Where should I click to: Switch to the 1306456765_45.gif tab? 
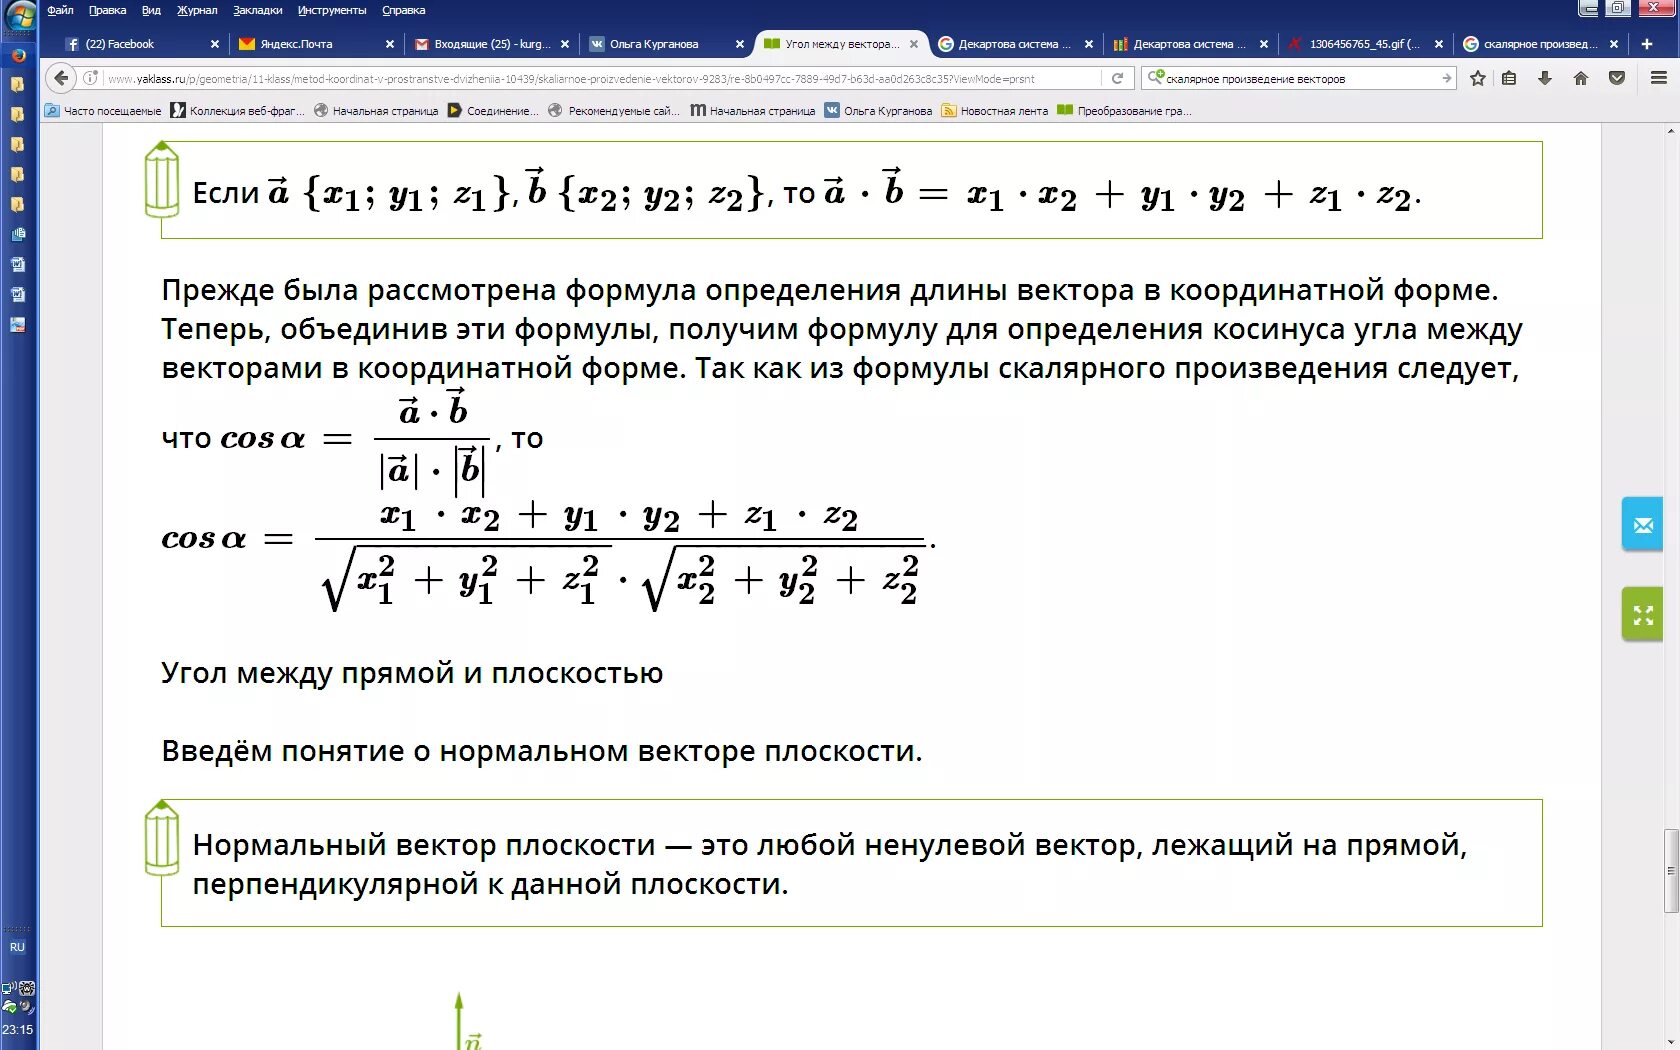click(1365, 44)
